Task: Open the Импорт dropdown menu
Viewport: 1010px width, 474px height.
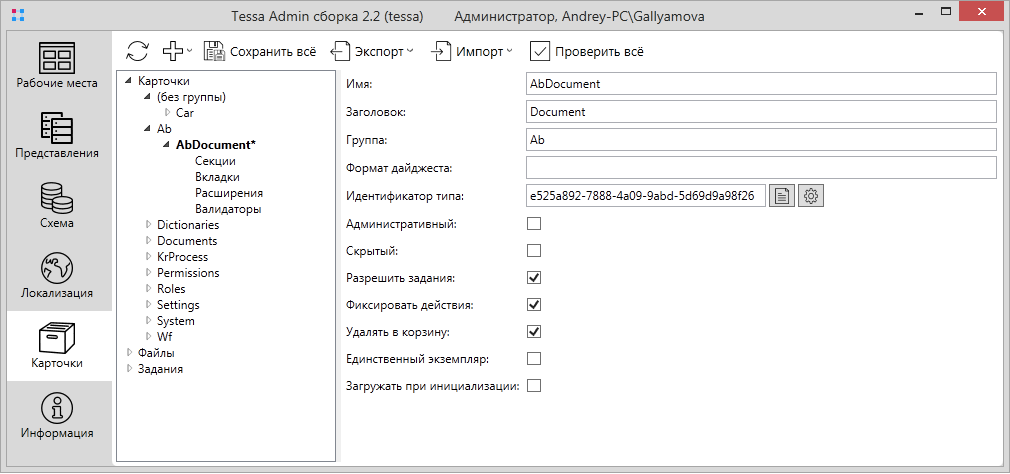Action: pos(472,51)
